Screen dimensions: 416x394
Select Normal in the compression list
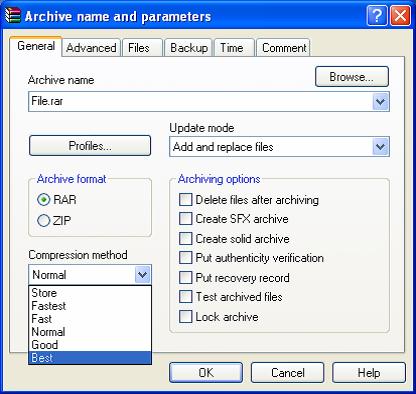(90, 332)
